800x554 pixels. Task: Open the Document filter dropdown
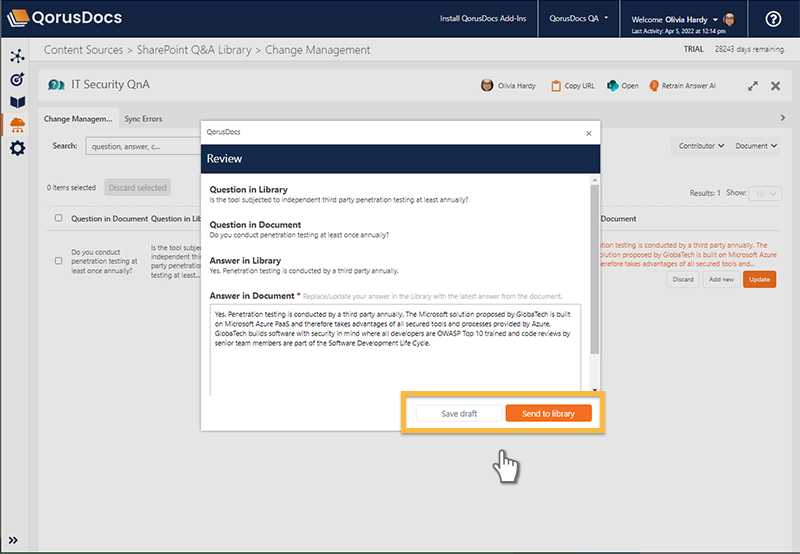click(x=756, y=146)
